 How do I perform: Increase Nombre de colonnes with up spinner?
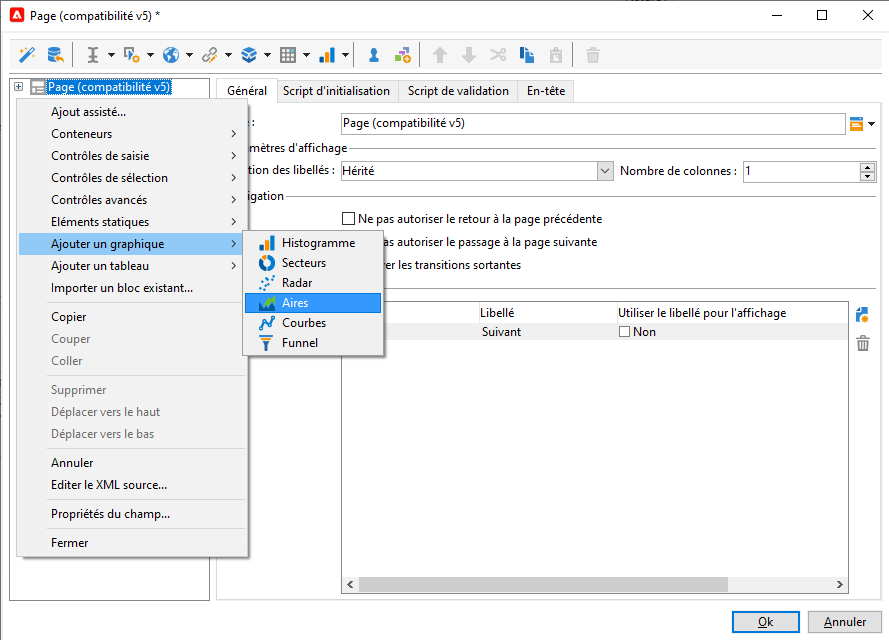[867, 167]
